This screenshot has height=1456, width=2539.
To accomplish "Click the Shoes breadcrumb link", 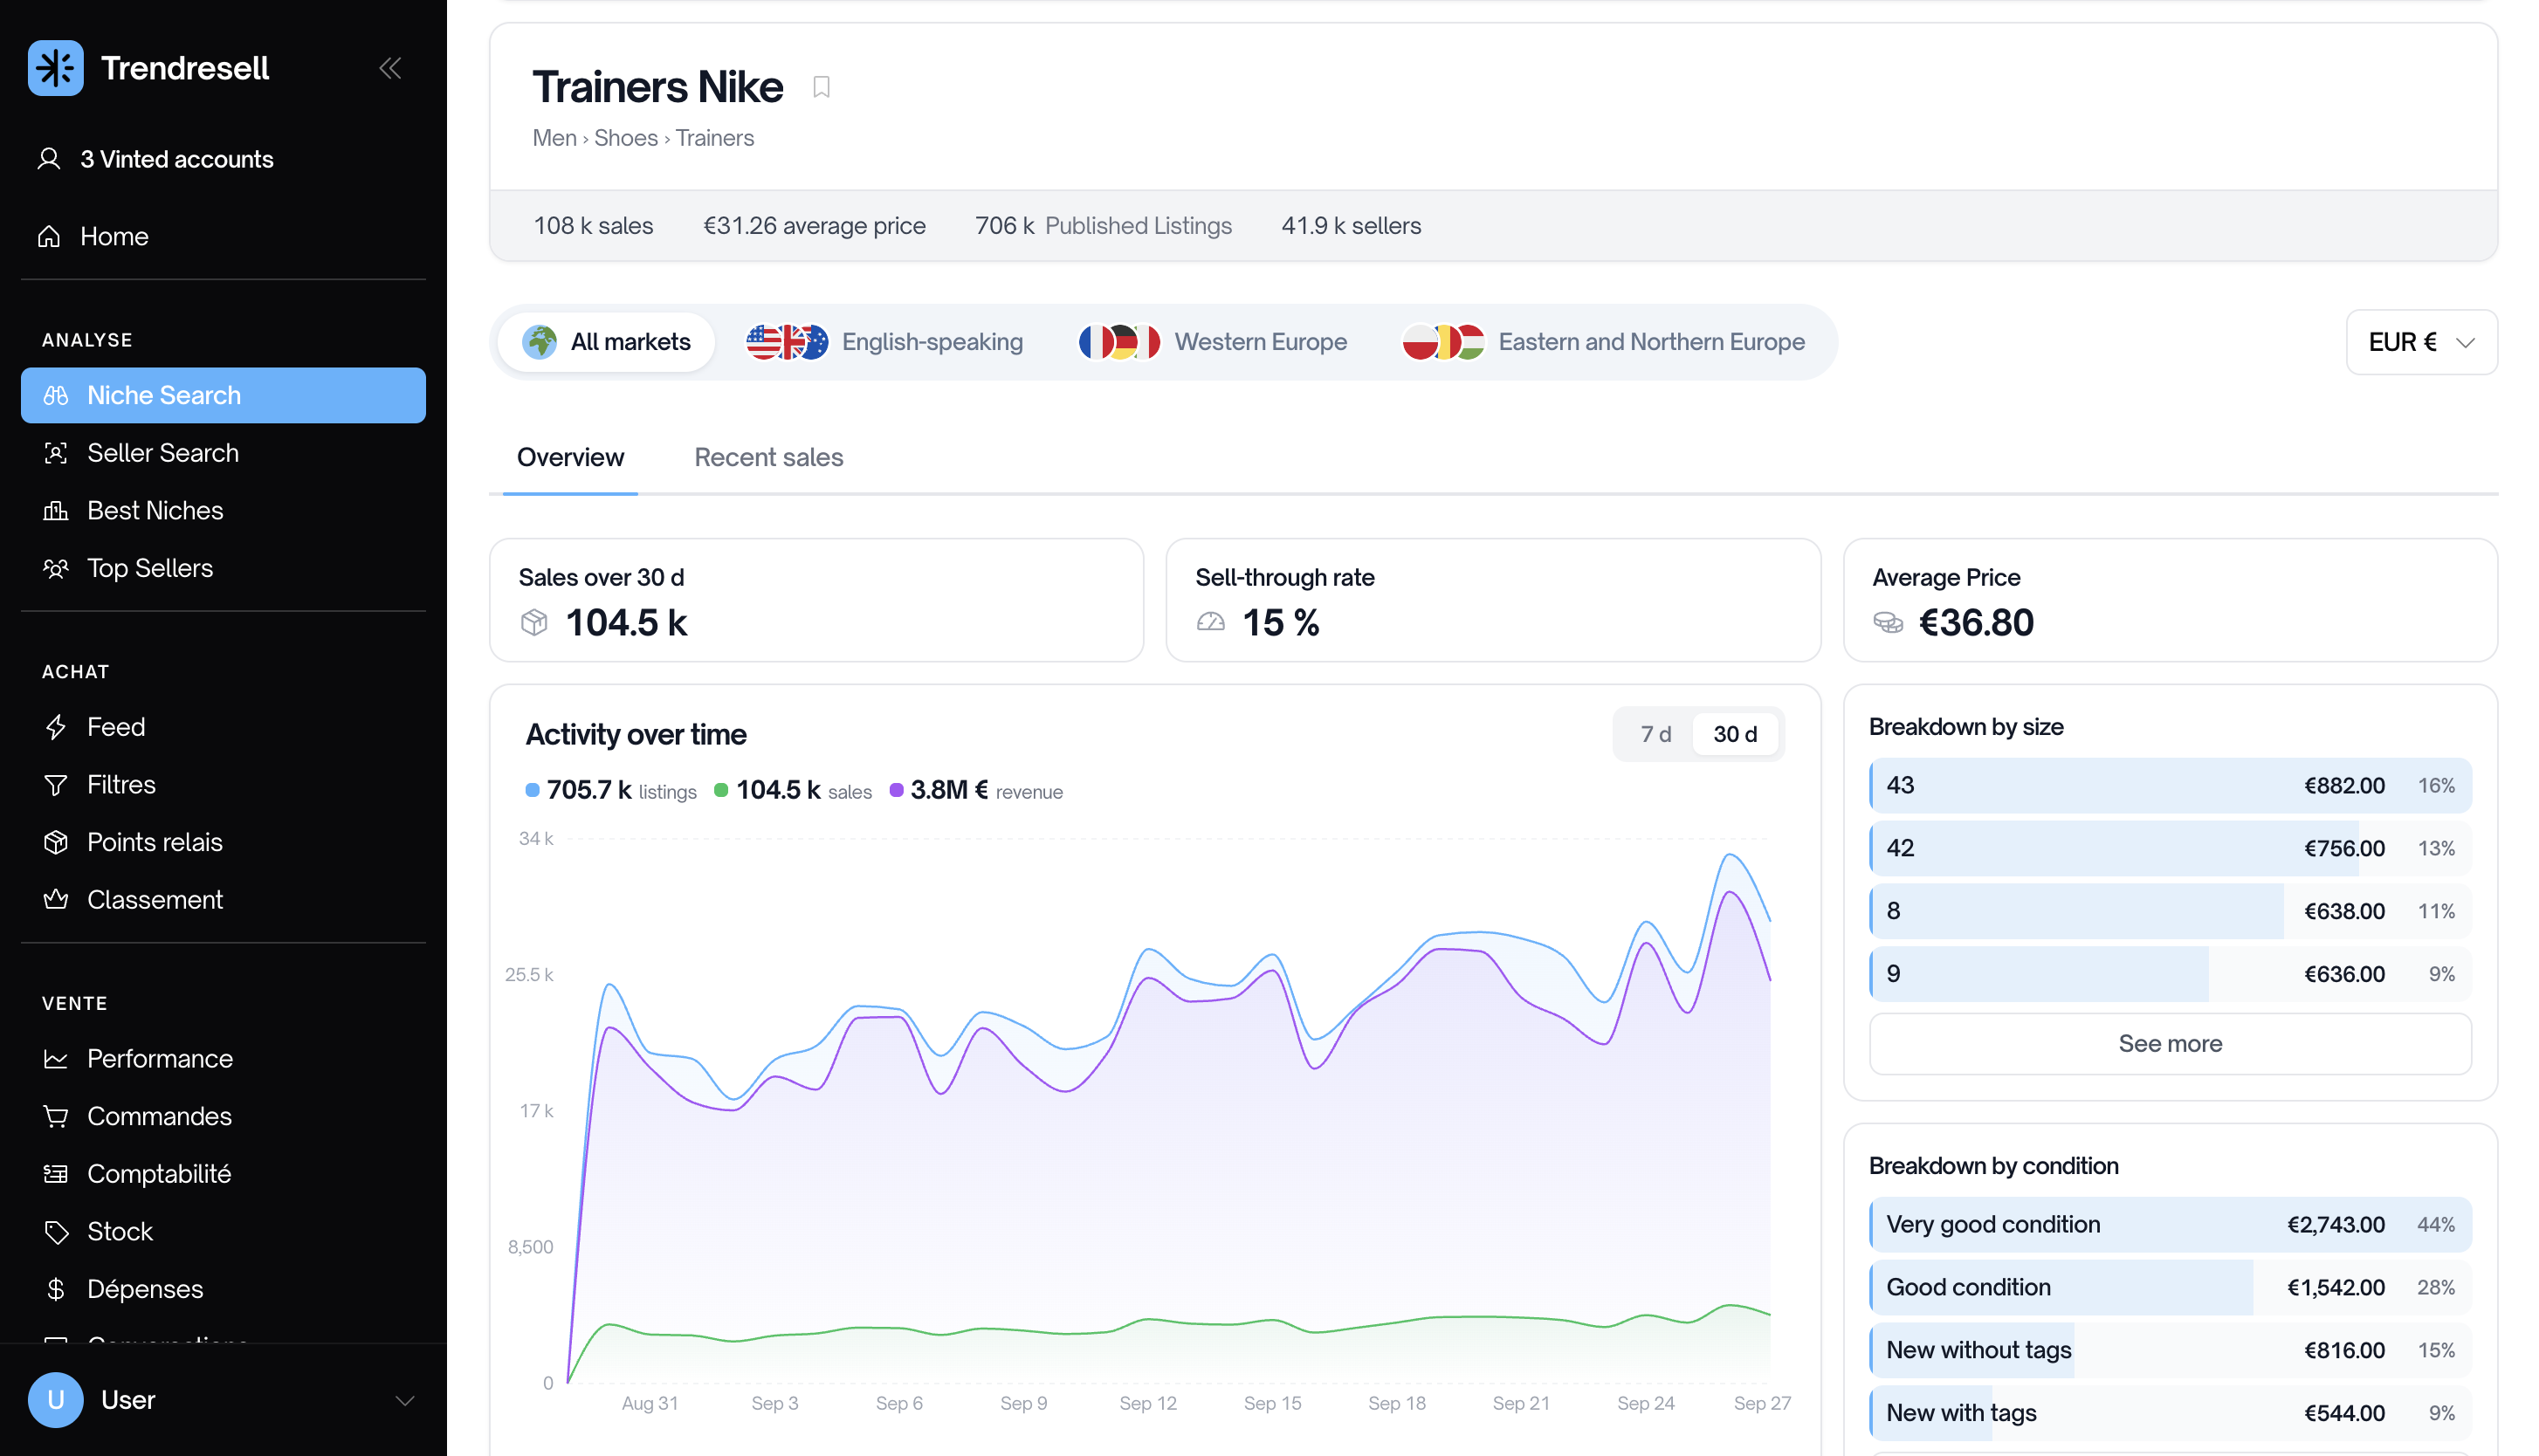I will [625, 138].
